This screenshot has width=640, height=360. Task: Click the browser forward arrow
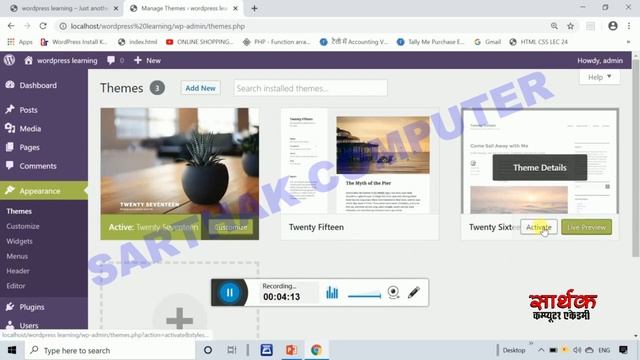tap(27, 26)
